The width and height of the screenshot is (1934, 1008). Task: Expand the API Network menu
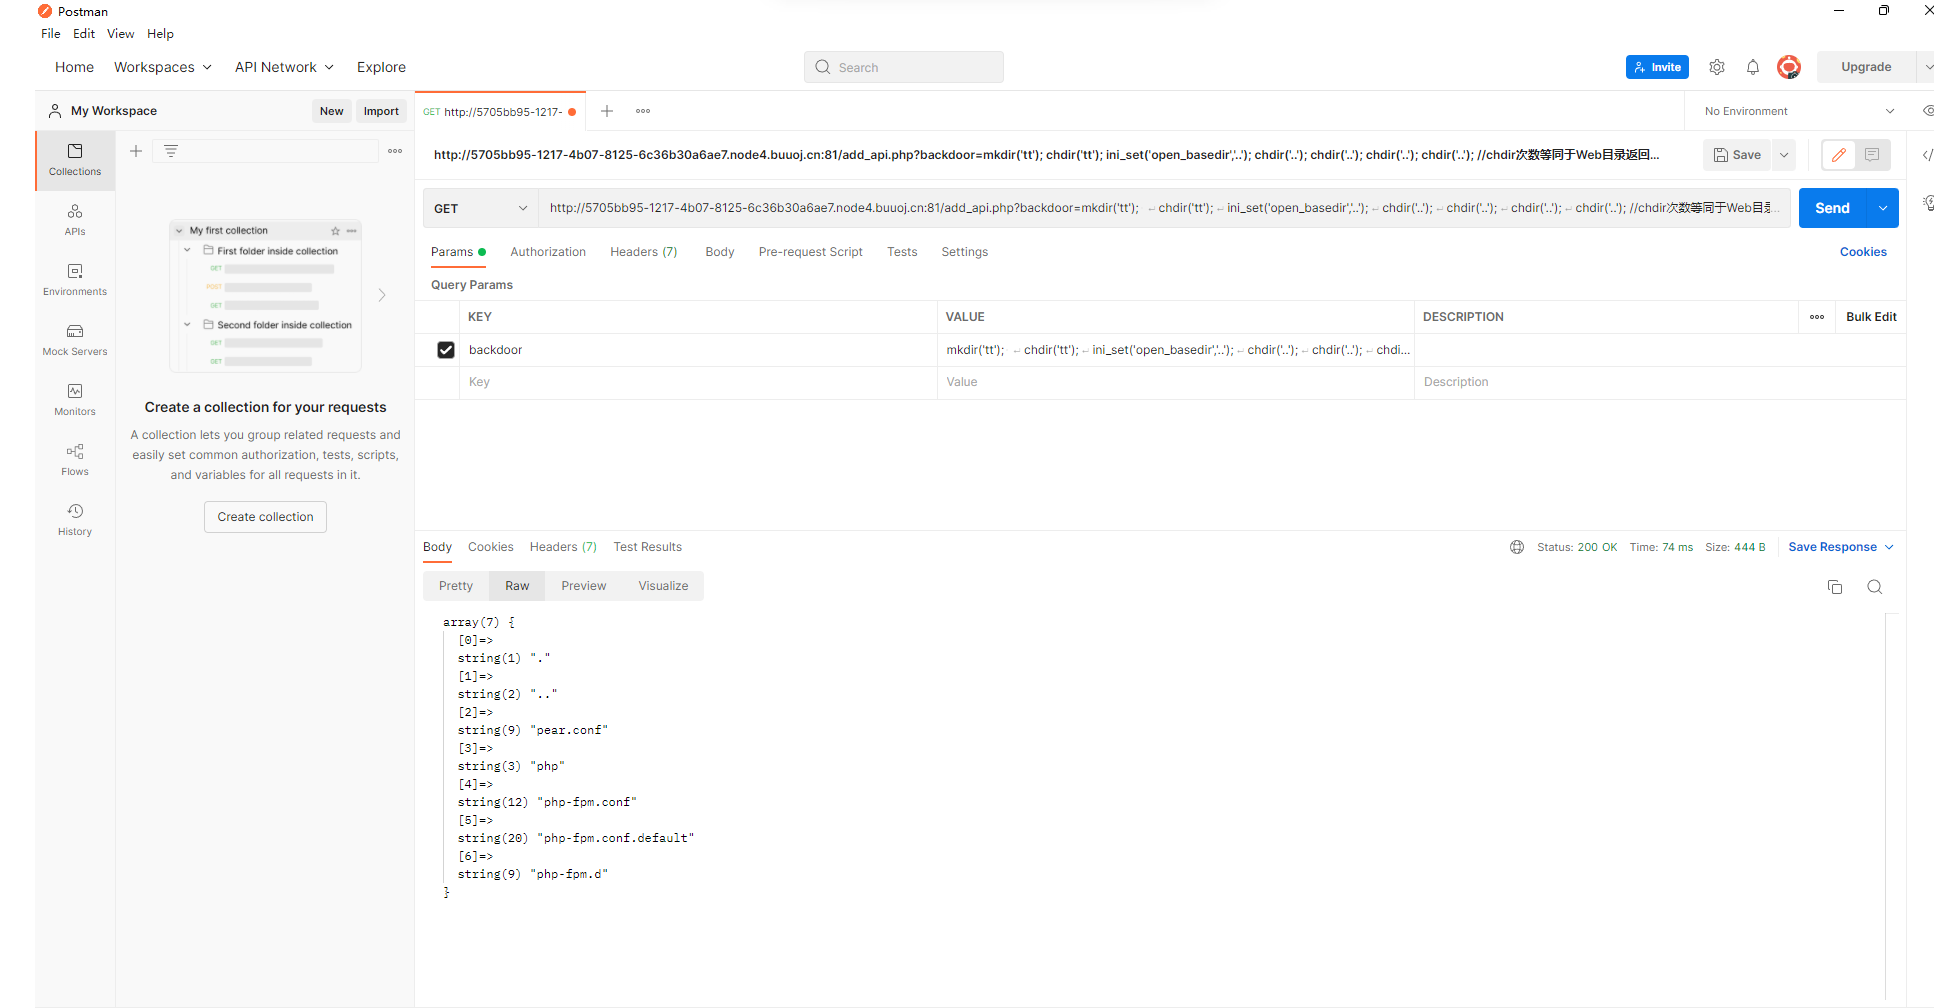284,67
